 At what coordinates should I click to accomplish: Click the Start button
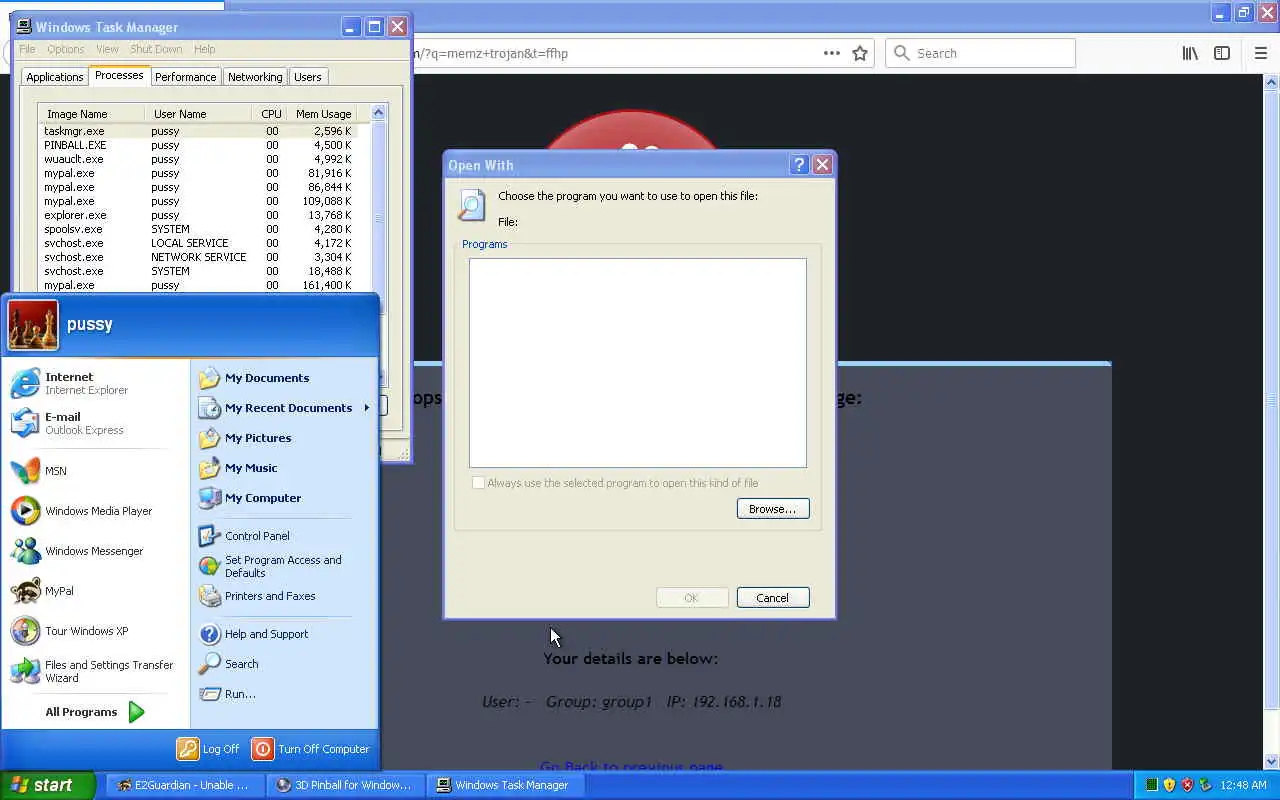(x=47, y=785)
